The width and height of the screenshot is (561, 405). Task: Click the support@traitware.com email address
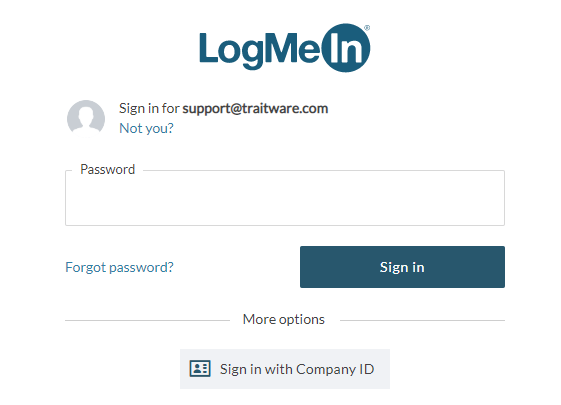[x=255, y=108]
